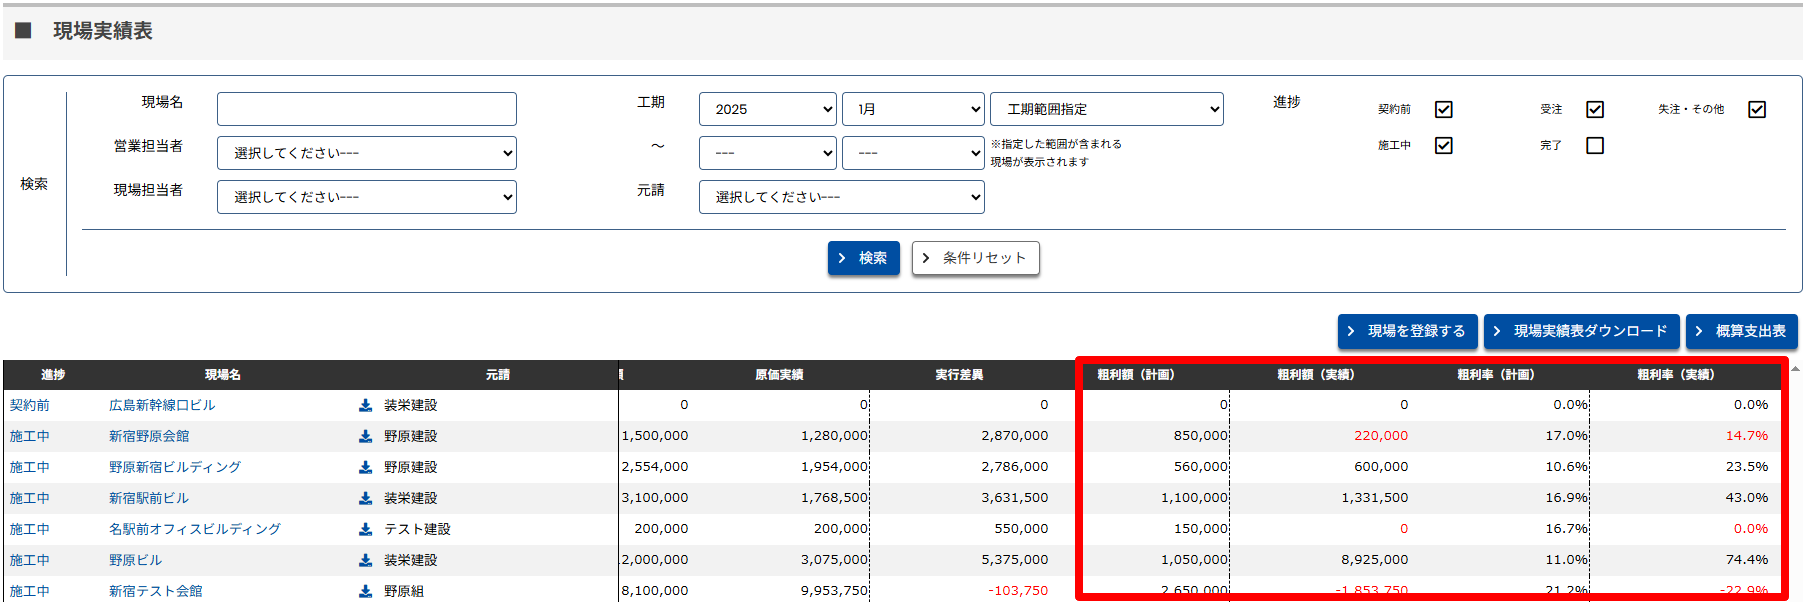Uncheck the 契約前 progress checkbox

pos(1443,109)
